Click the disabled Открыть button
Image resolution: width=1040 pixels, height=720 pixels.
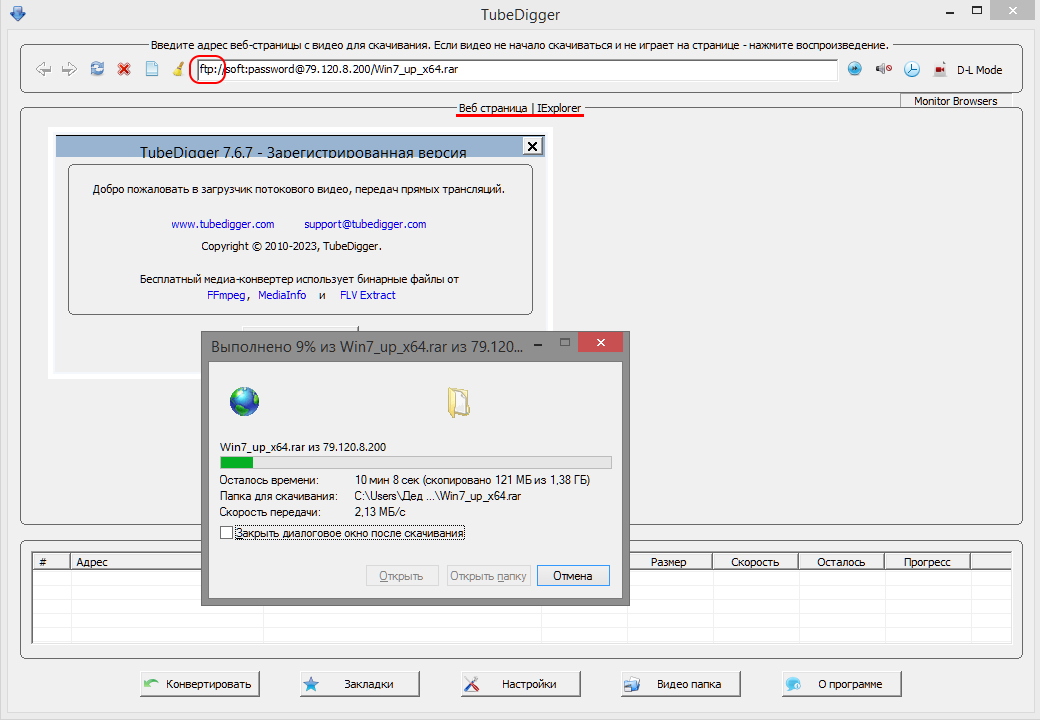coord(402,575)
